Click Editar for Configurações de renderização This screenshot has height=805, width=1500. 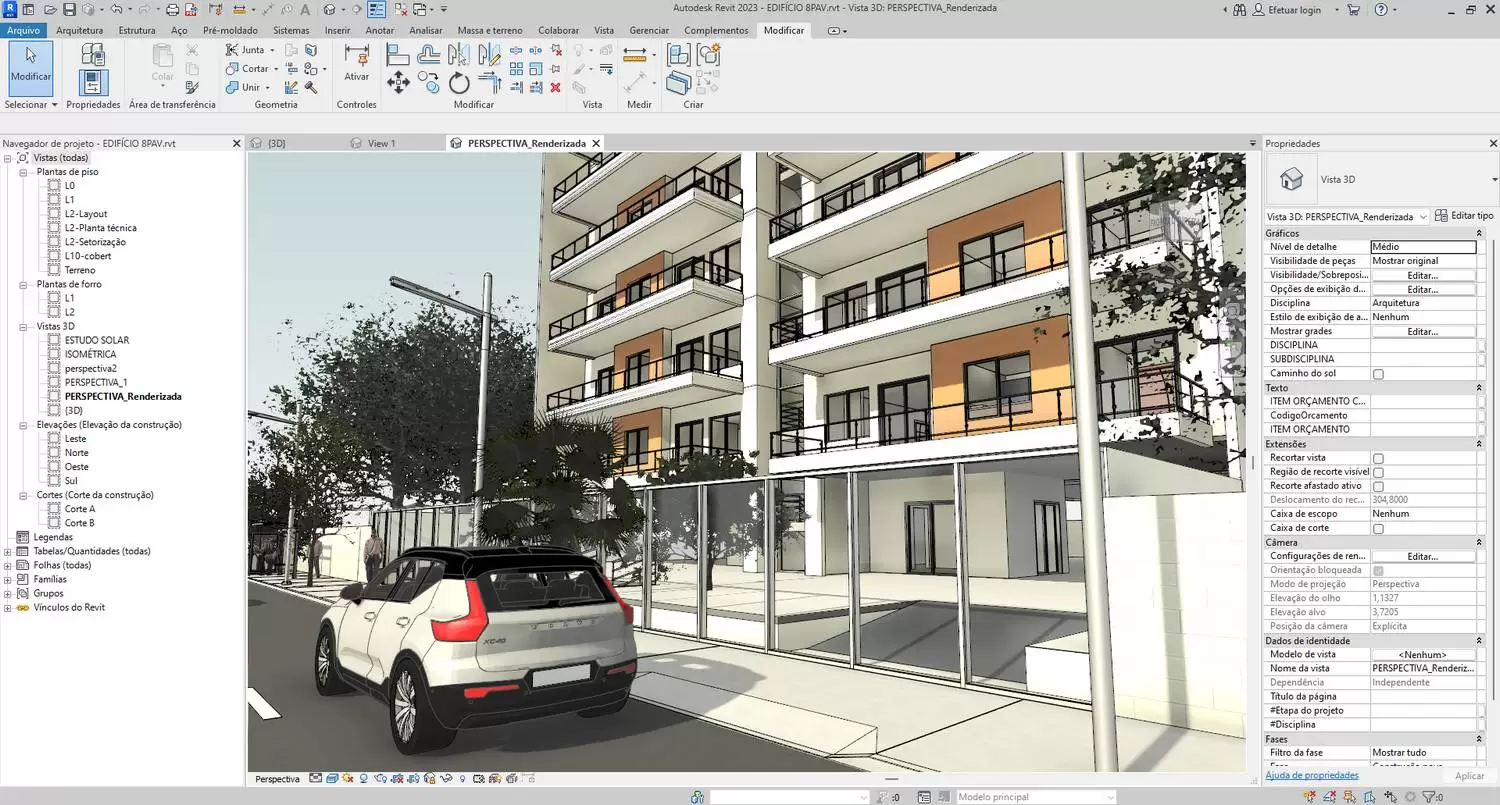coord(1423,556)
